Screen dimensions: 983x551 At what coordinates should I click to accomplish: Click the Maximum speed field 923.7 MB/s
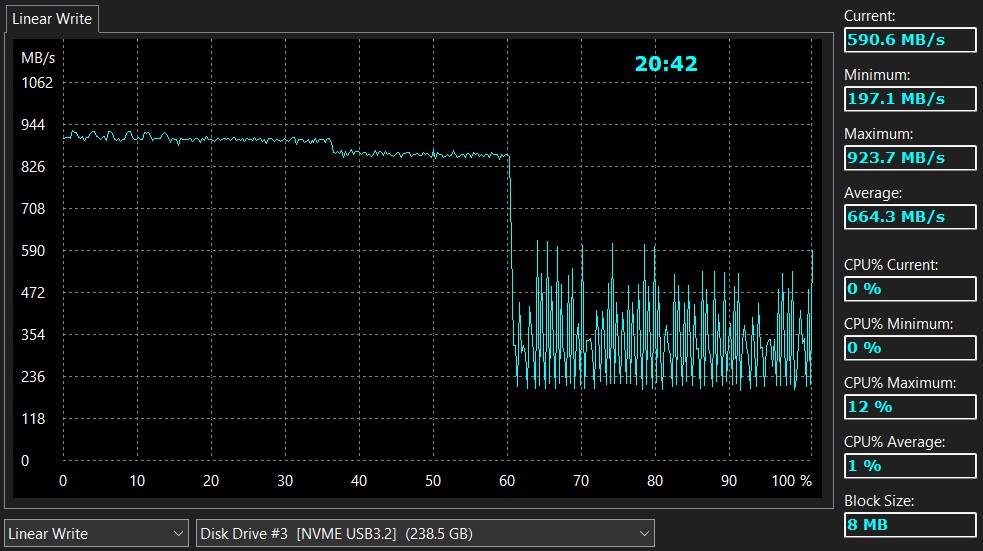pos(910,158)
